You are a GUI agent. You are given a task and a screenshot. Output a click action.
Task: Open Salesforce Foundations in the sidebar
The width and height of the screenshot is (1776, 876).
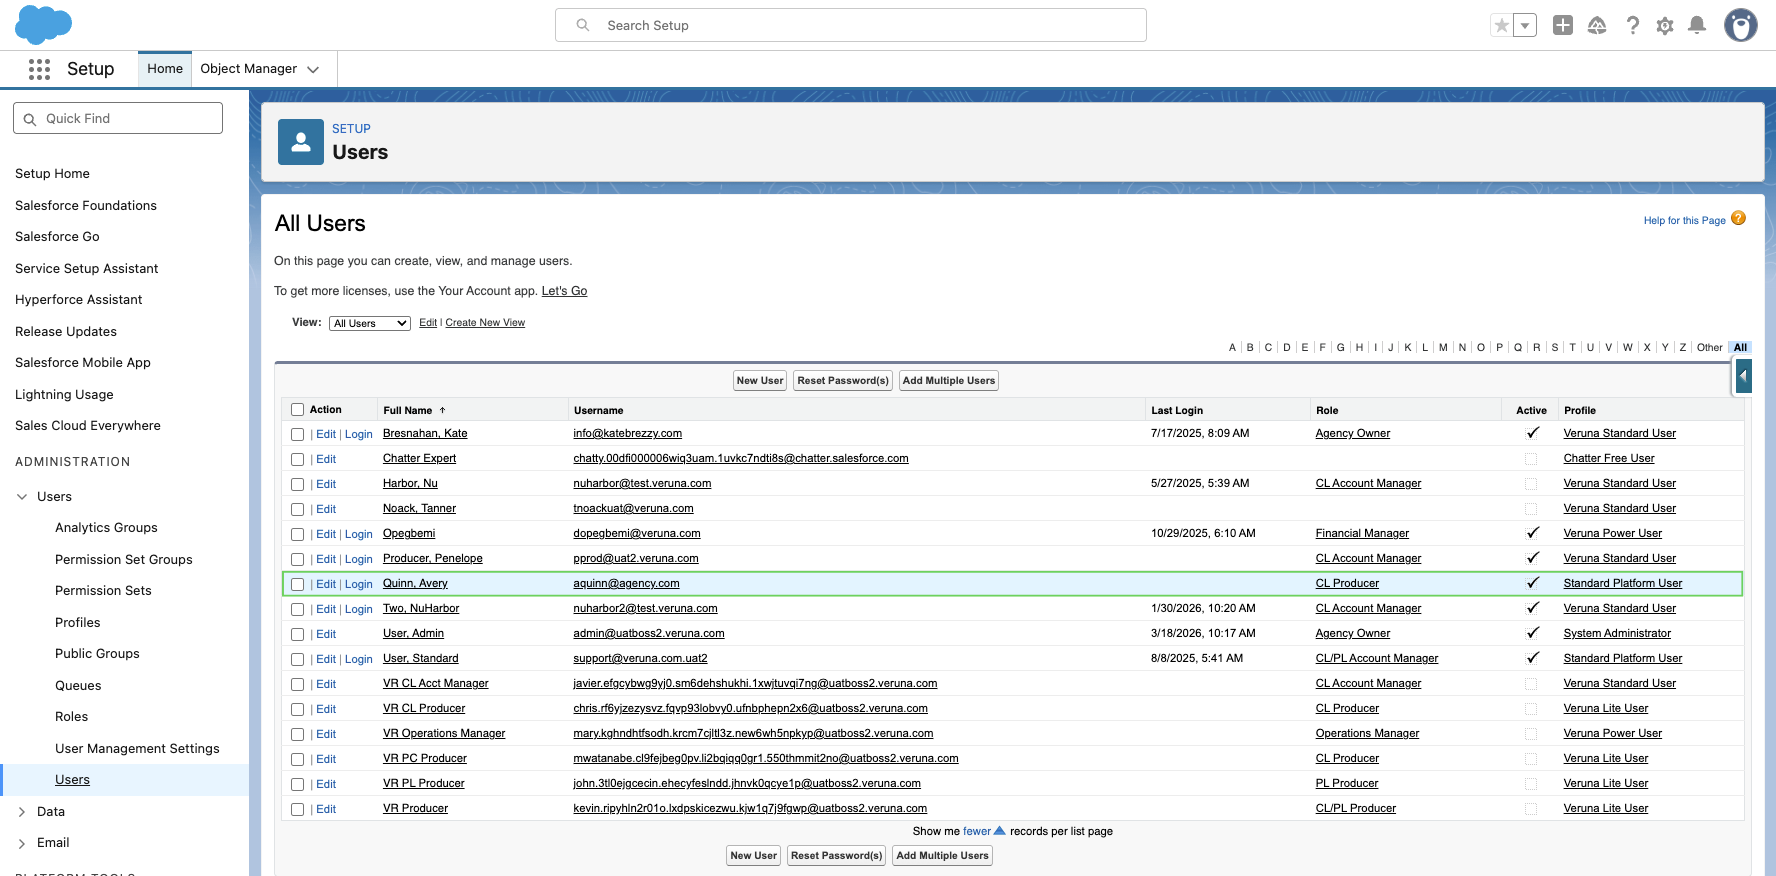[x=86, y=205]
